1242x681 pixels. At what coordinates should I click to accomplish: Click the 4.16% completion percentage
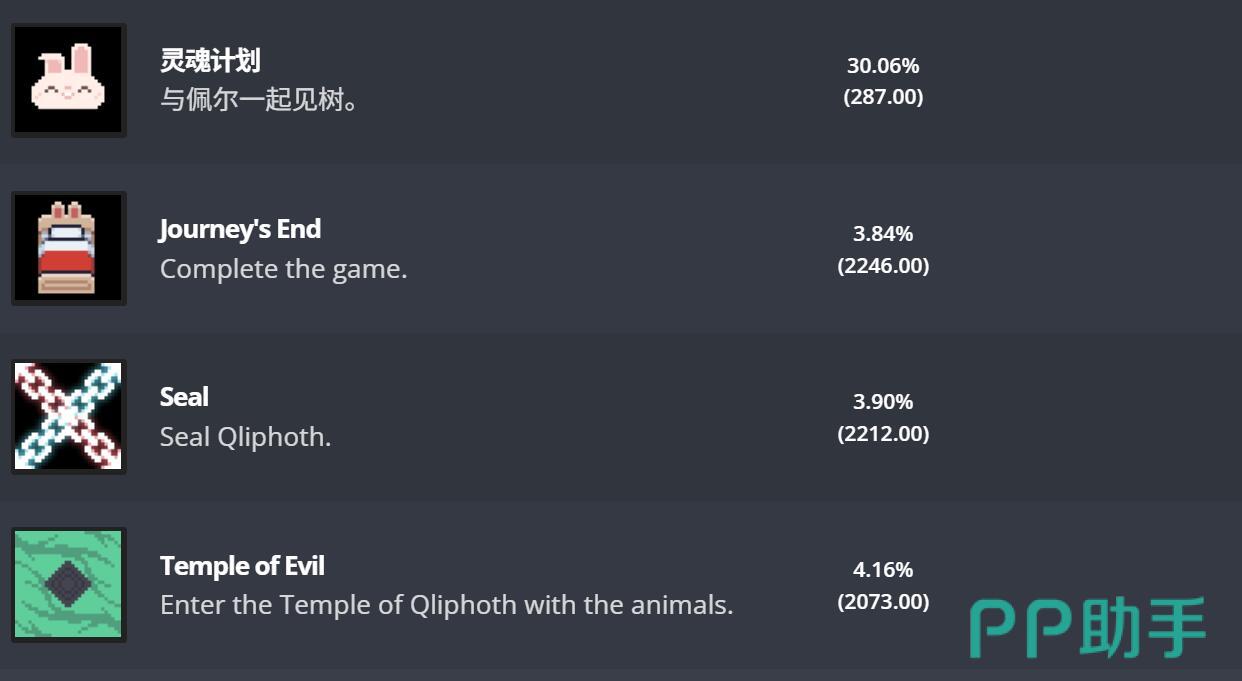coord(883,570)
